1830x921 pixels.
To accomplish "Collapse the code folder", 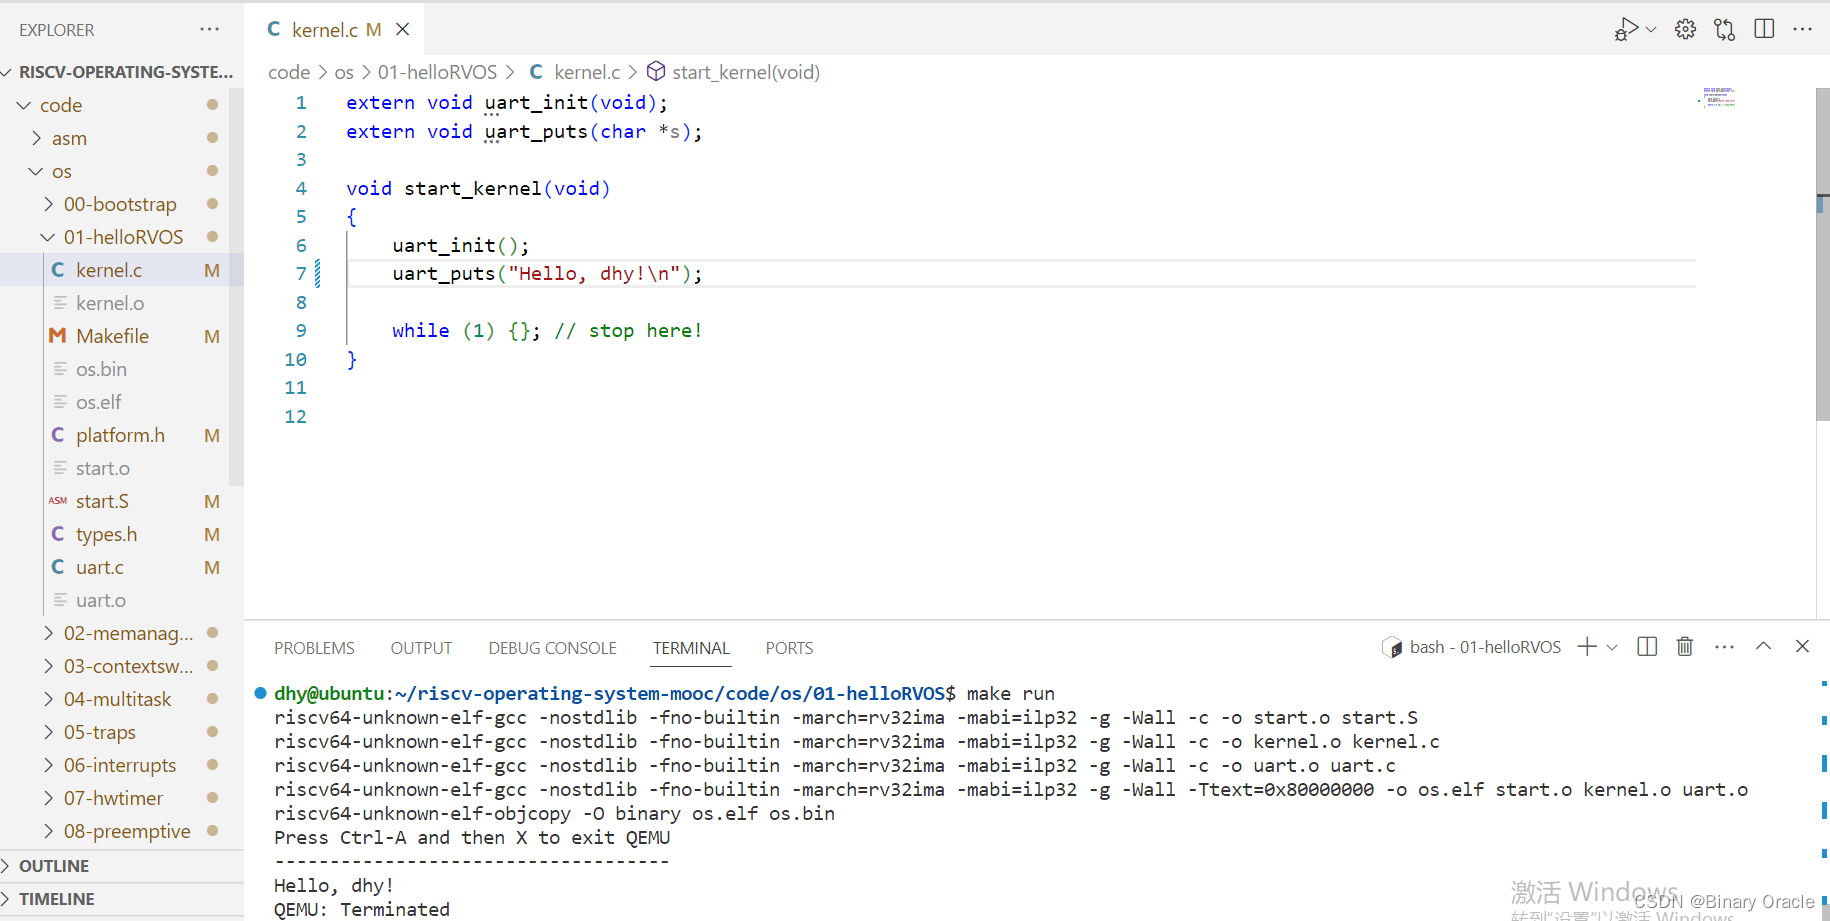I will click(x=122, y=105).
